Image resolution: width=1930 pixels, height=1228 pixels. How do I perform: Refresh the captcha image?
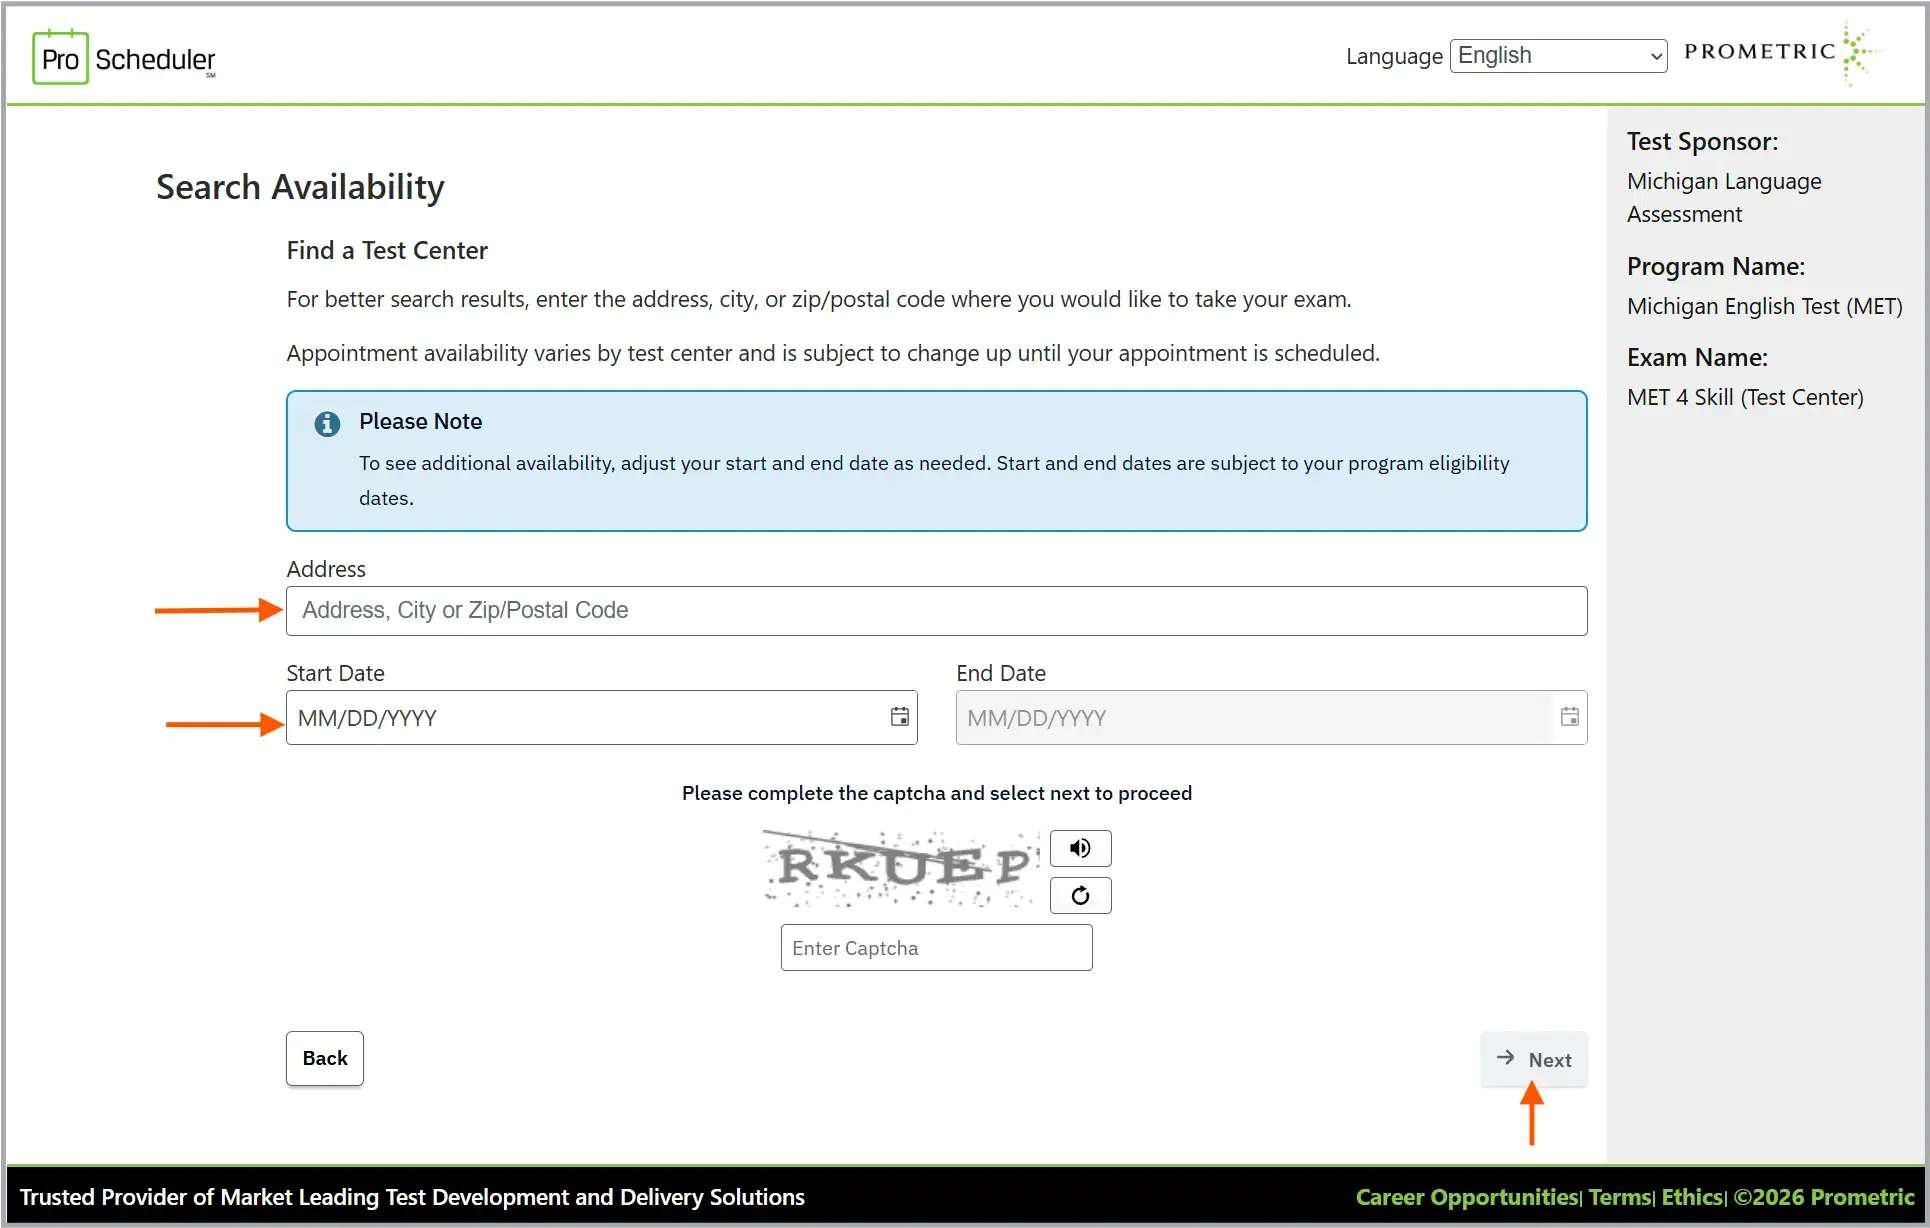point(1080,895)
